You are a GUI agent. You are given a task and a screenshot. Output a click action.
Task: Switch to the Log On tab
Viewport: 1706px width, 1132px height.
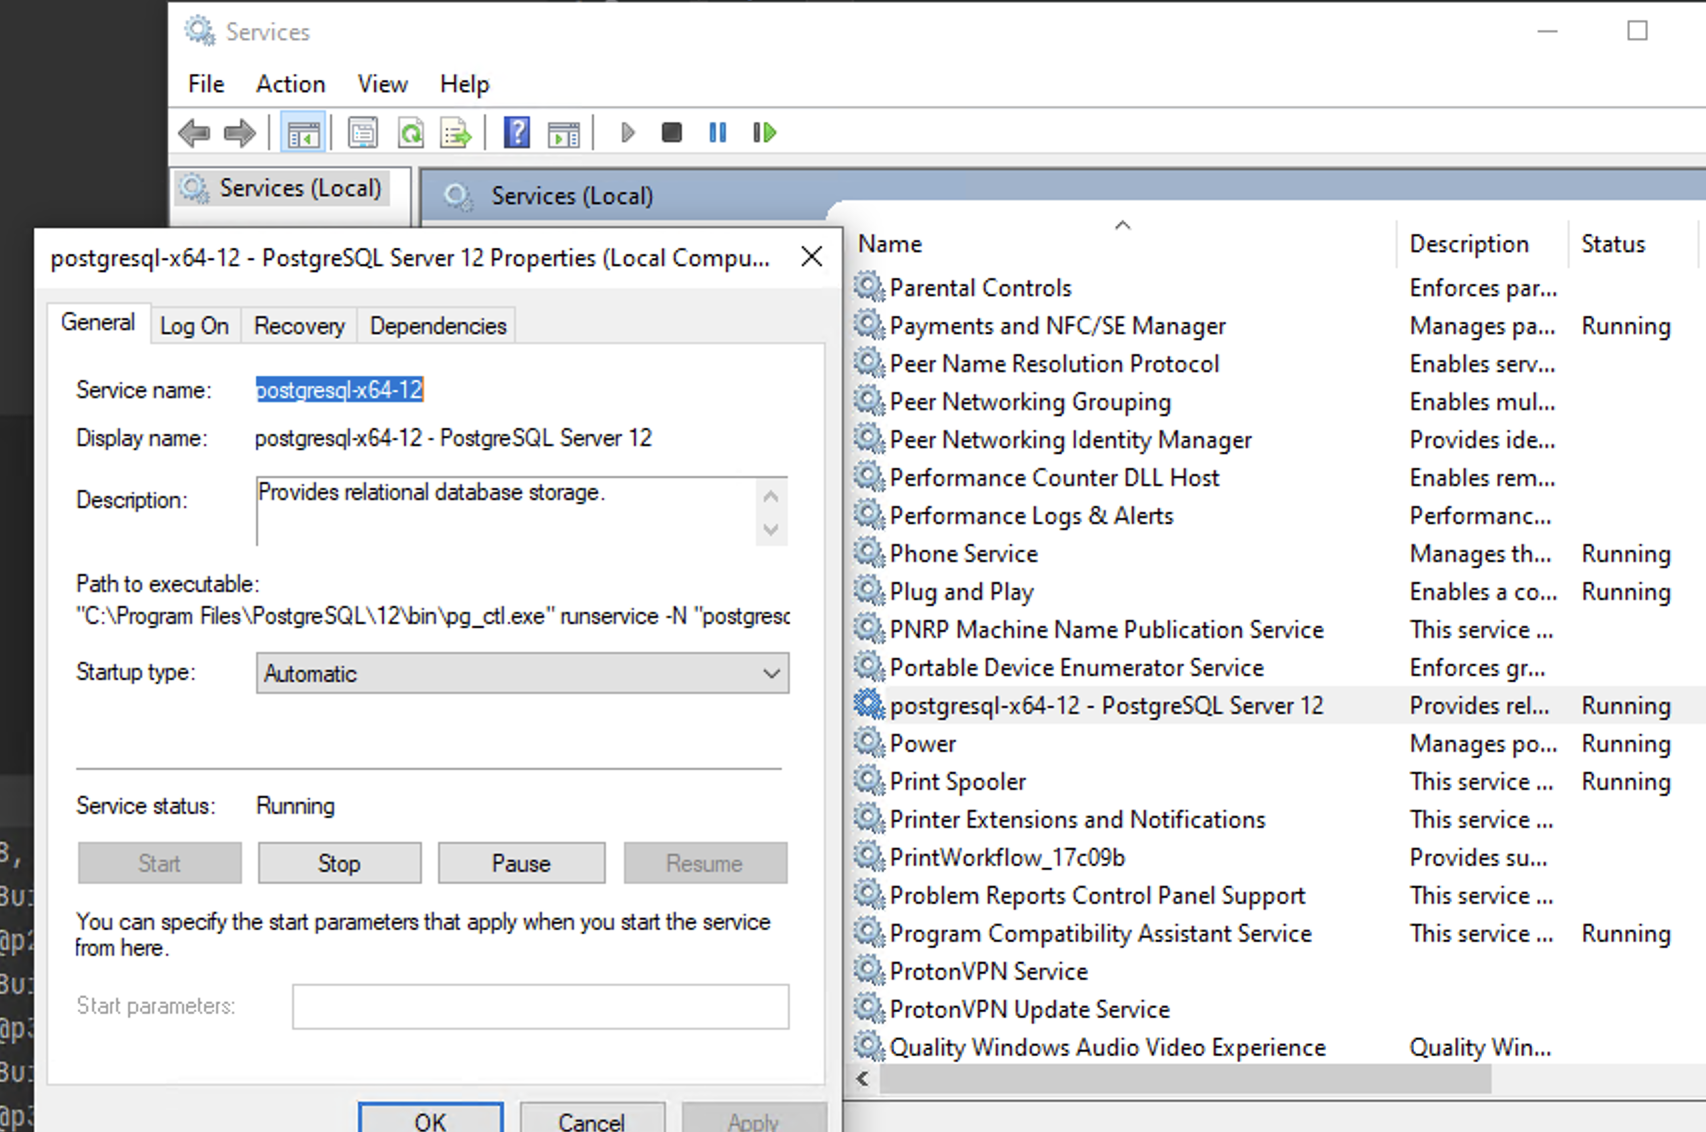pyautogui.click(x=195, y=326)
